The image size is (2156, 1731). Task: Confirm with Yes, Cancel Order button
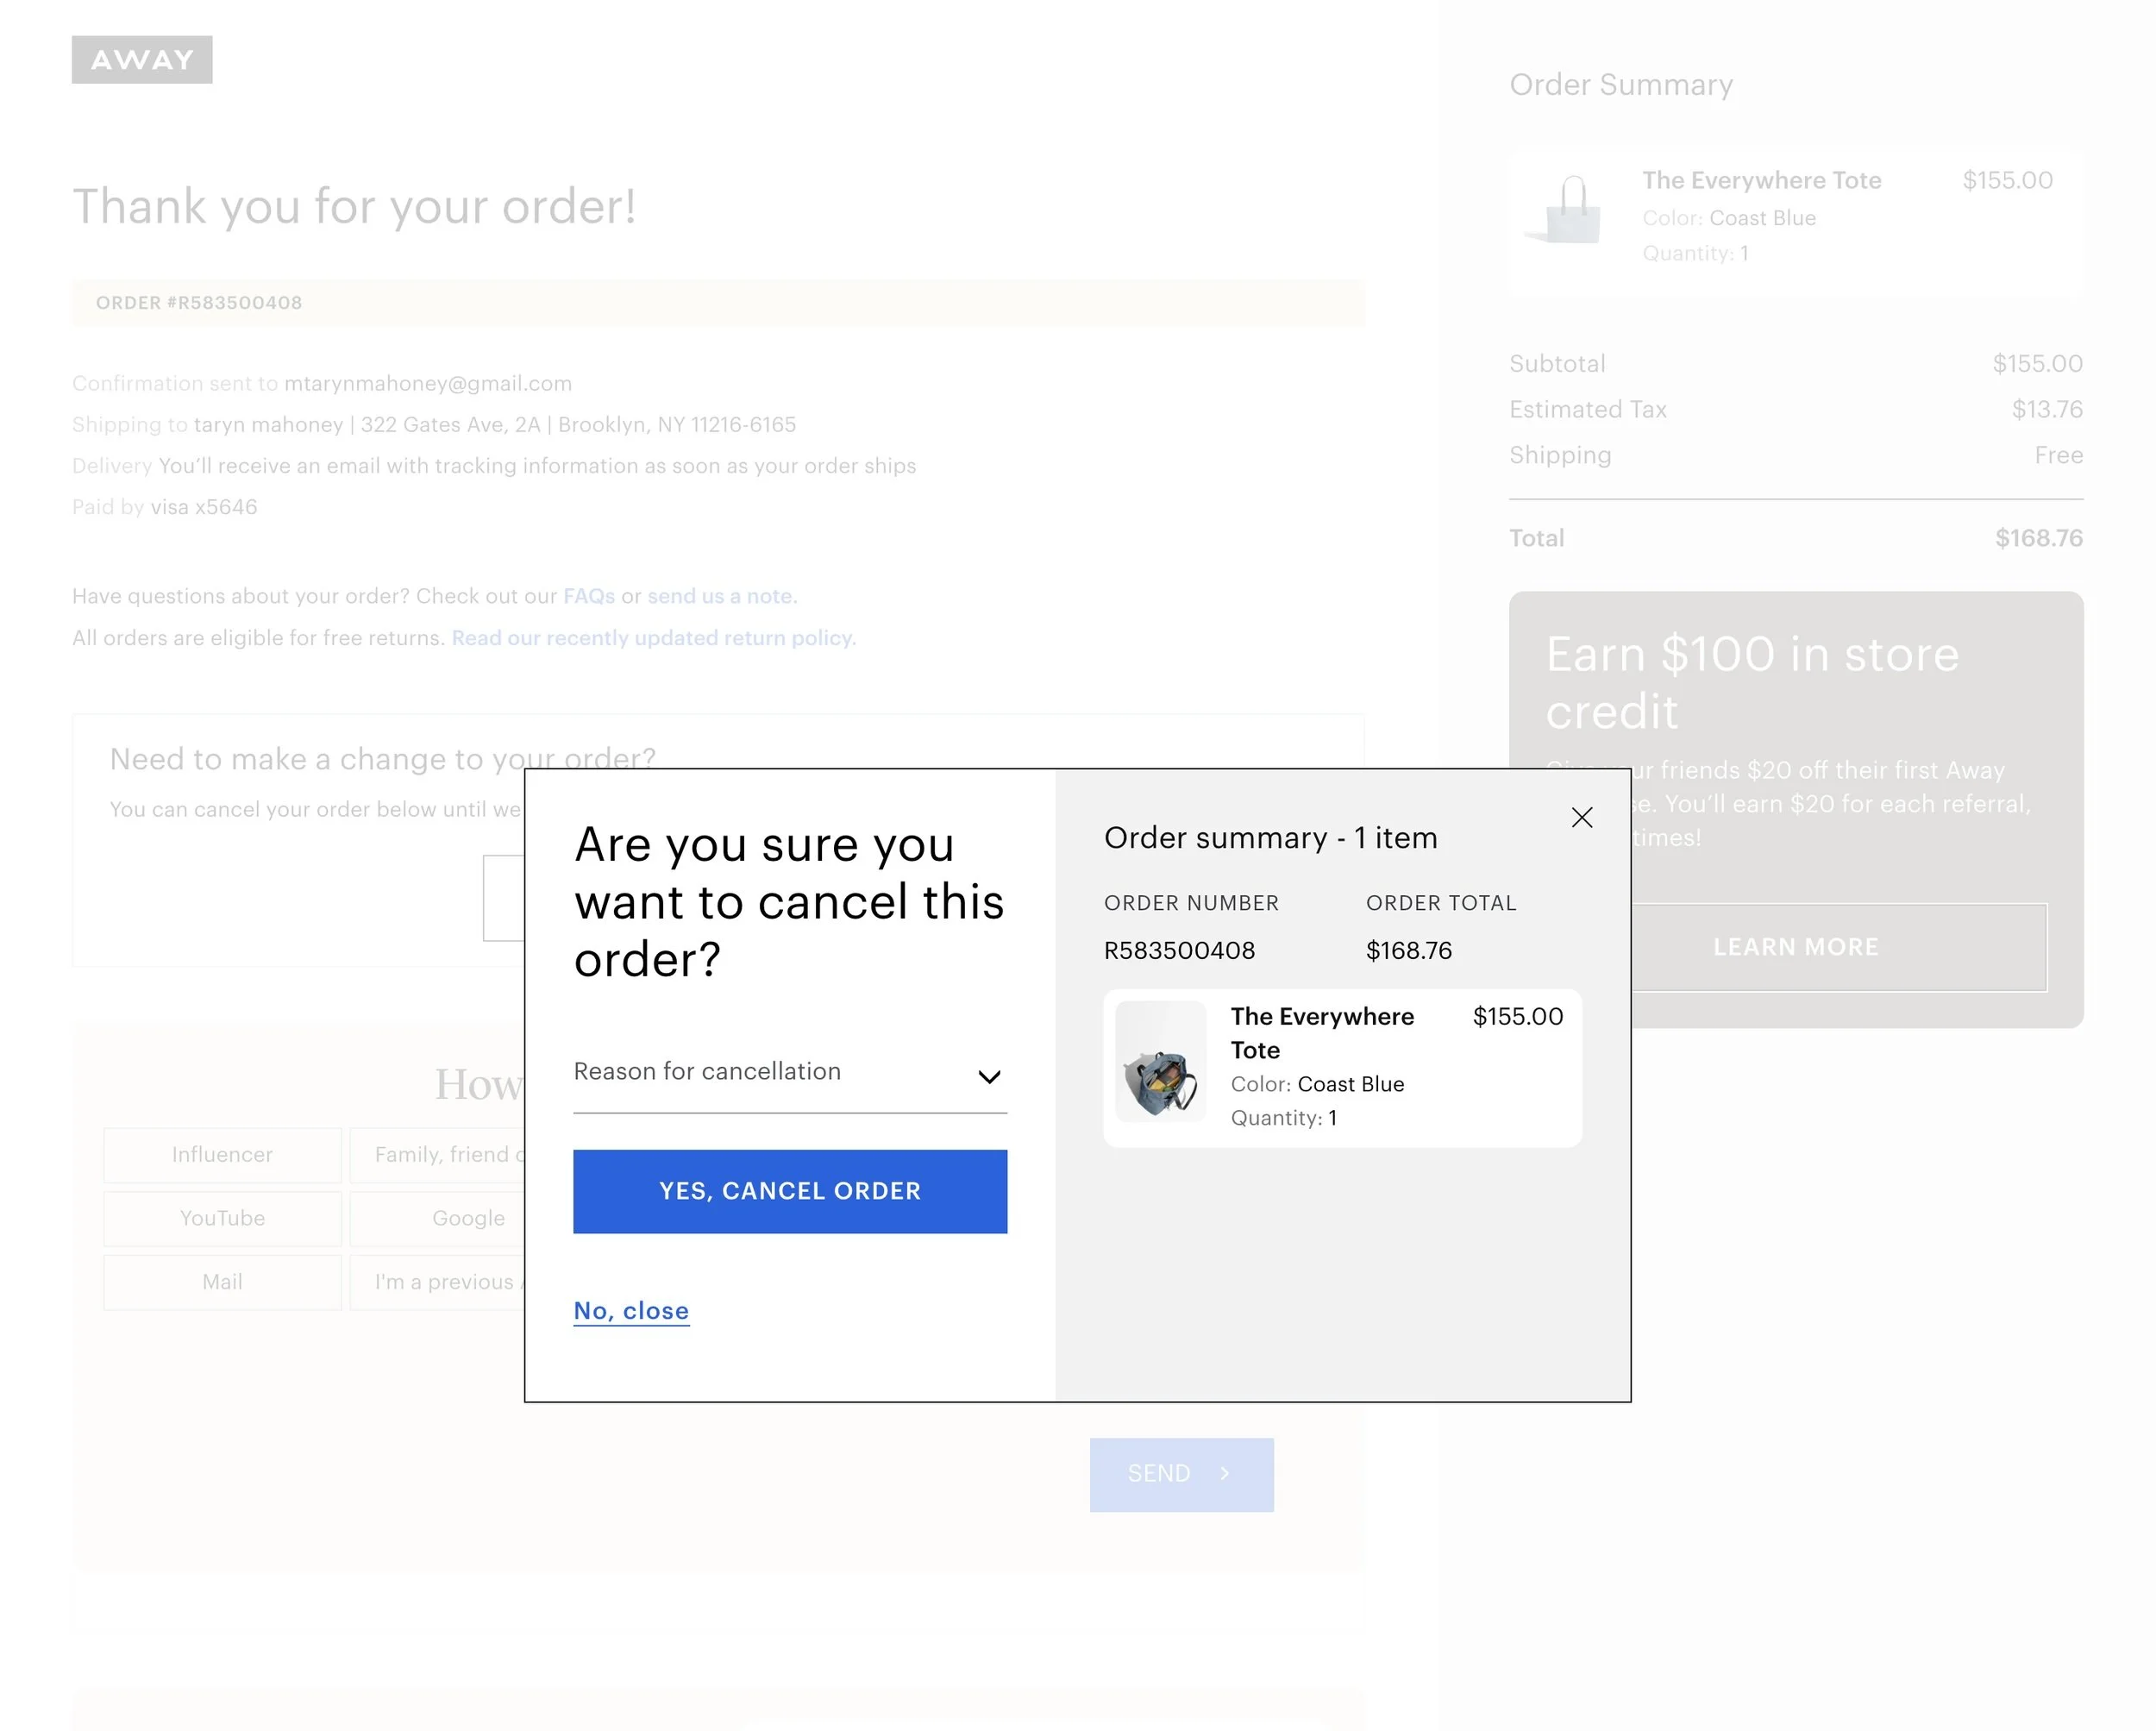[790, 1191]
